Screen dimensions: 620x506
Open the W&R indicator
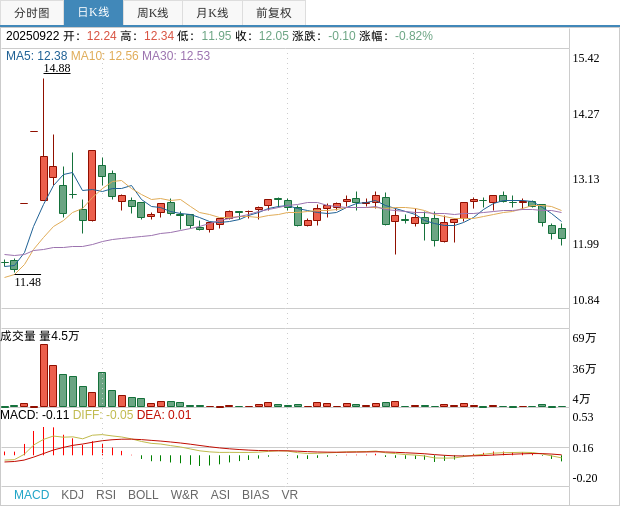pyautogui.click(x=184, y=495)
